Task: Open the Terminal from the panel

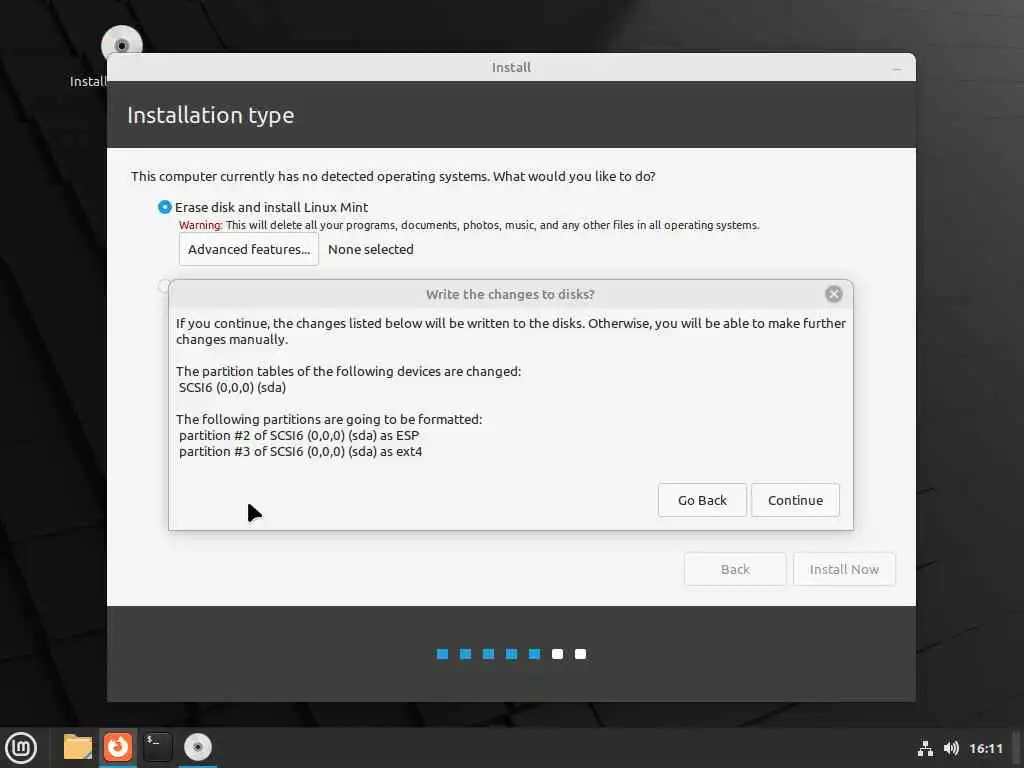Action: tap(157, 747)
